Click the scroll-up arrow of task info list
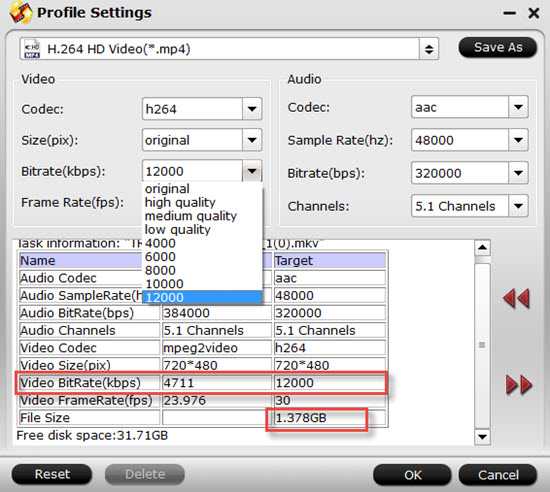The height and width of the screenshot is (492, 550). 482,248
